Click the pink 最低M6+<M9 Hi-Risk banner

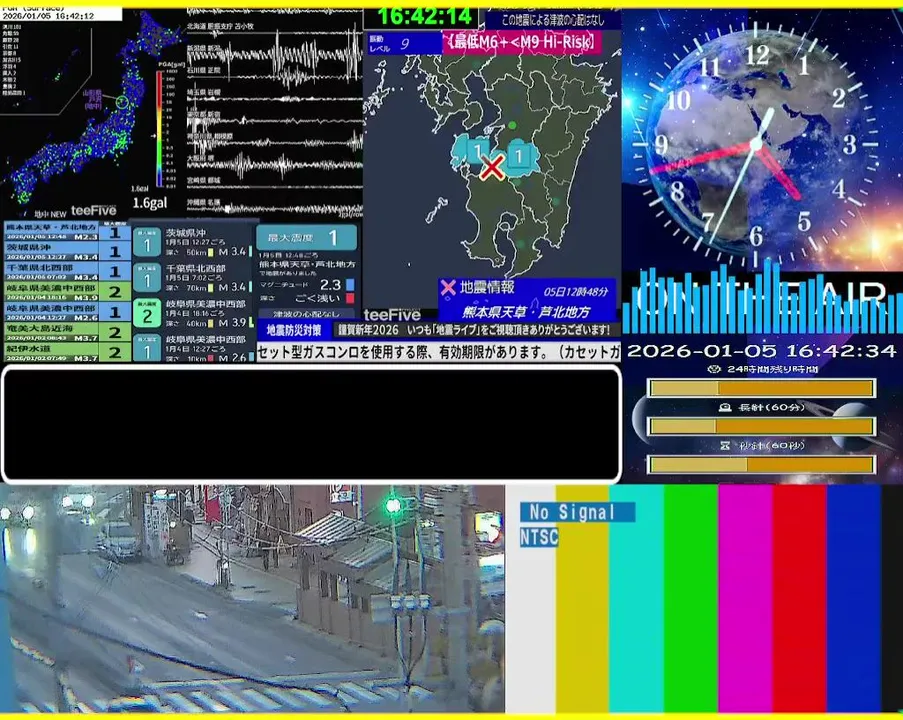coord(522,42)
